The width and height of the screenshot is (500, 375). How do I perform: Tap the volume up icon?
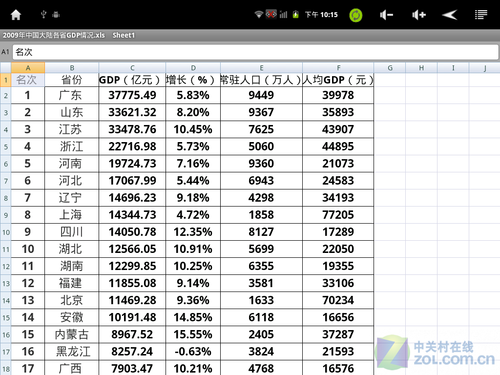click(x=419, y=15)
